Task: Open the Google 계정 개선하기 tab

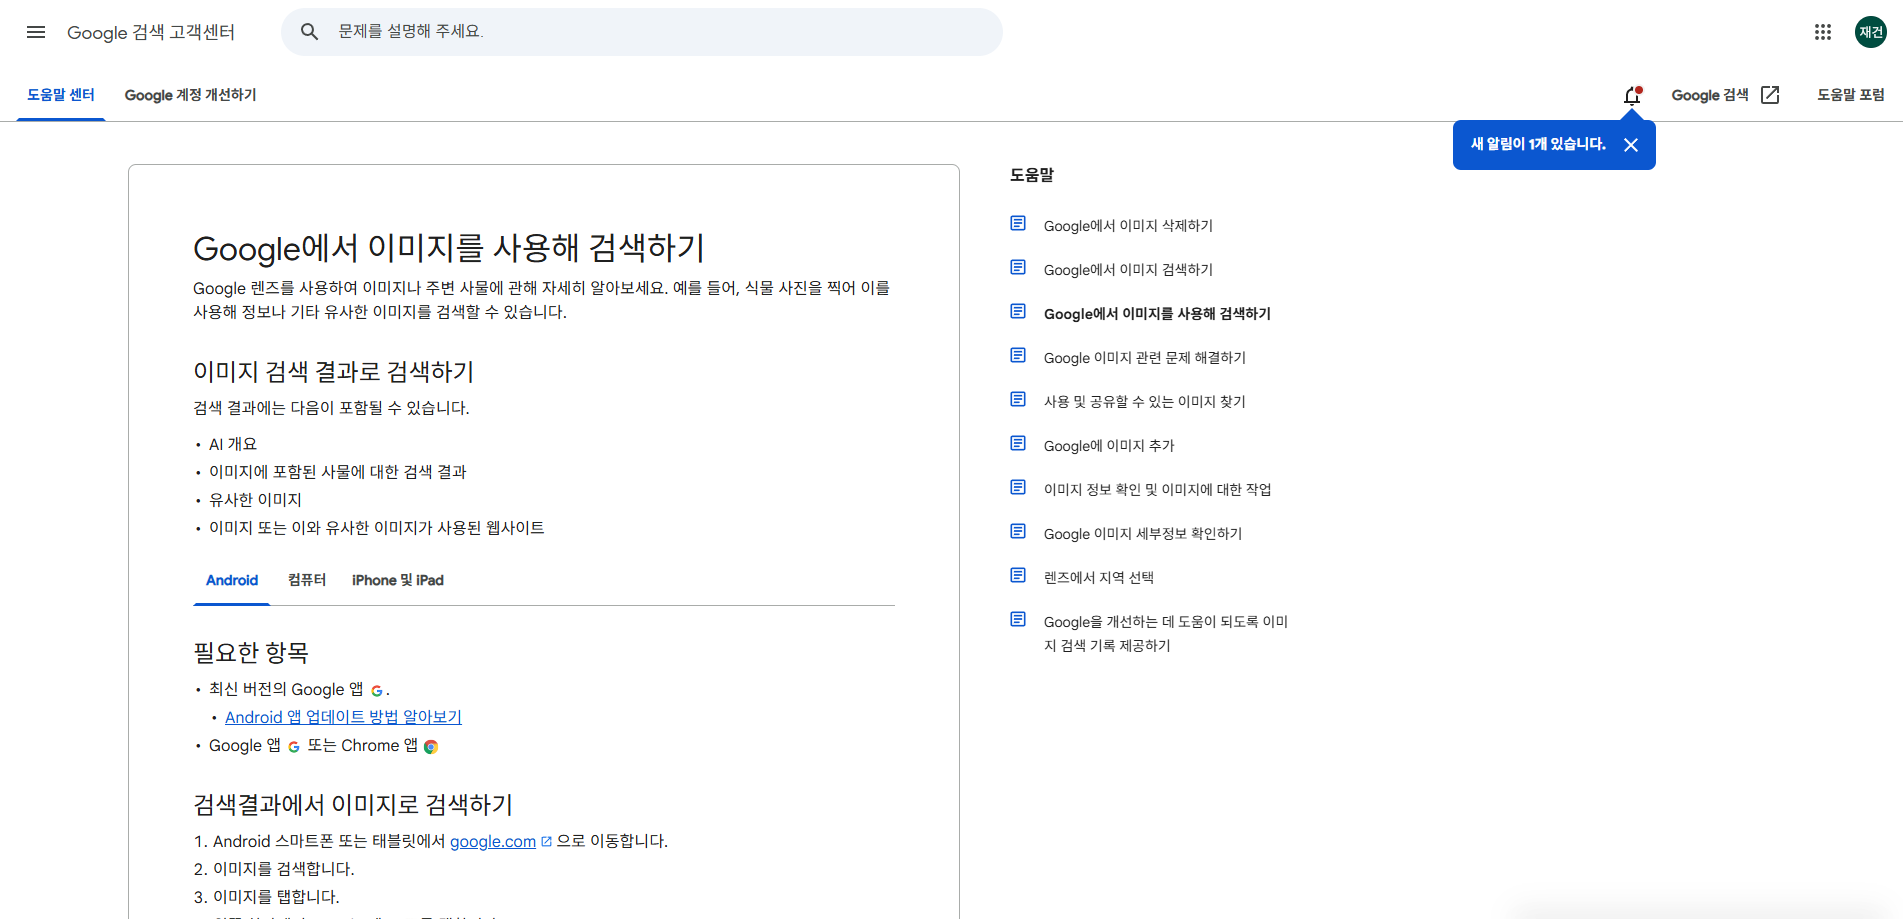Action: [190, 95]
